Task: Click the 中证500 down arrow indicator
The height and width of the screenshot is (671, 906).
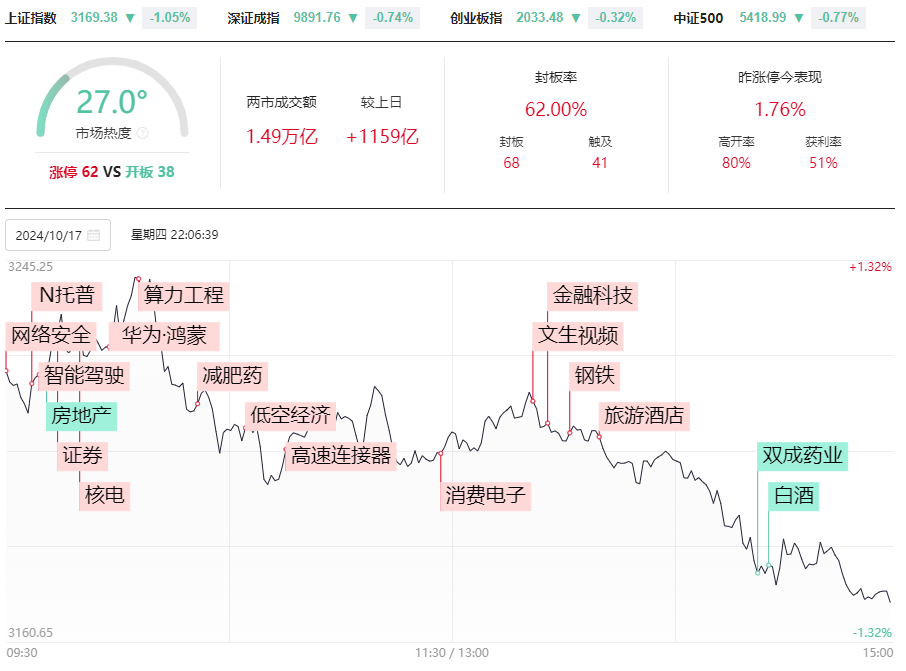Action: 799,18
